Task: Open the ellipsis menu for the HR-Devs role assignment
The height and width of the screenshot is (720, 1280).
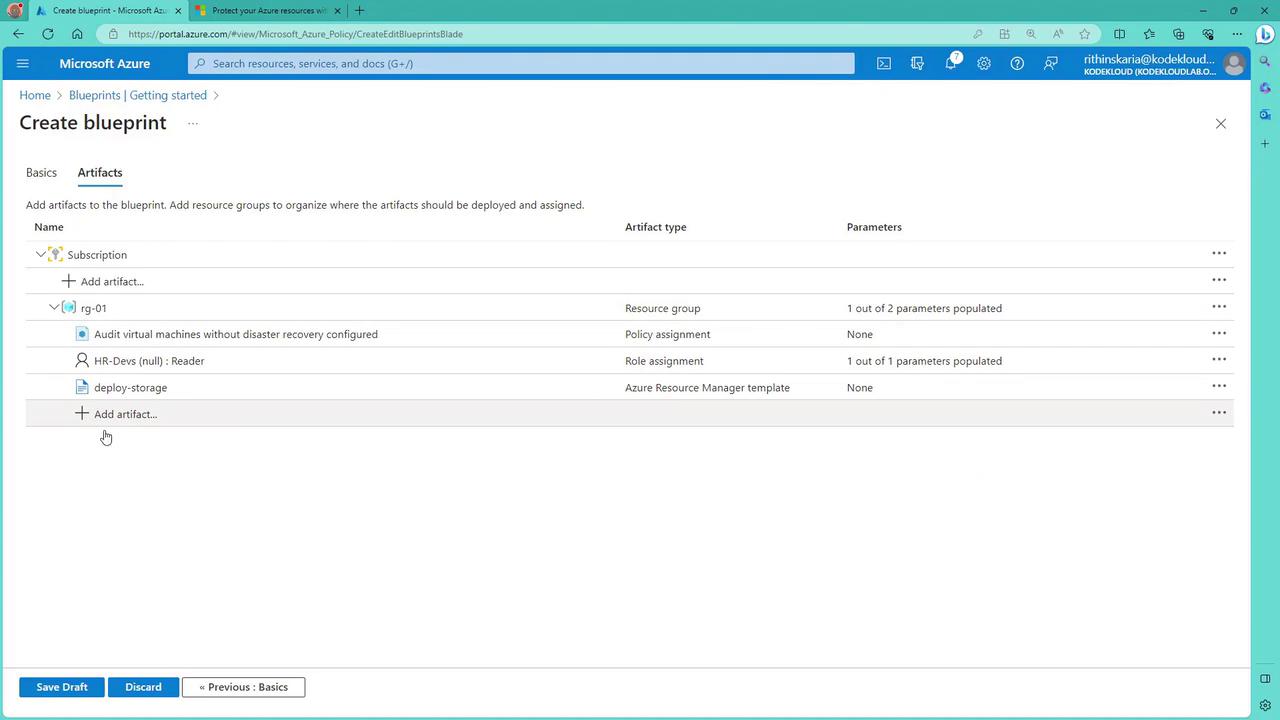Action: coord(1219,360)
